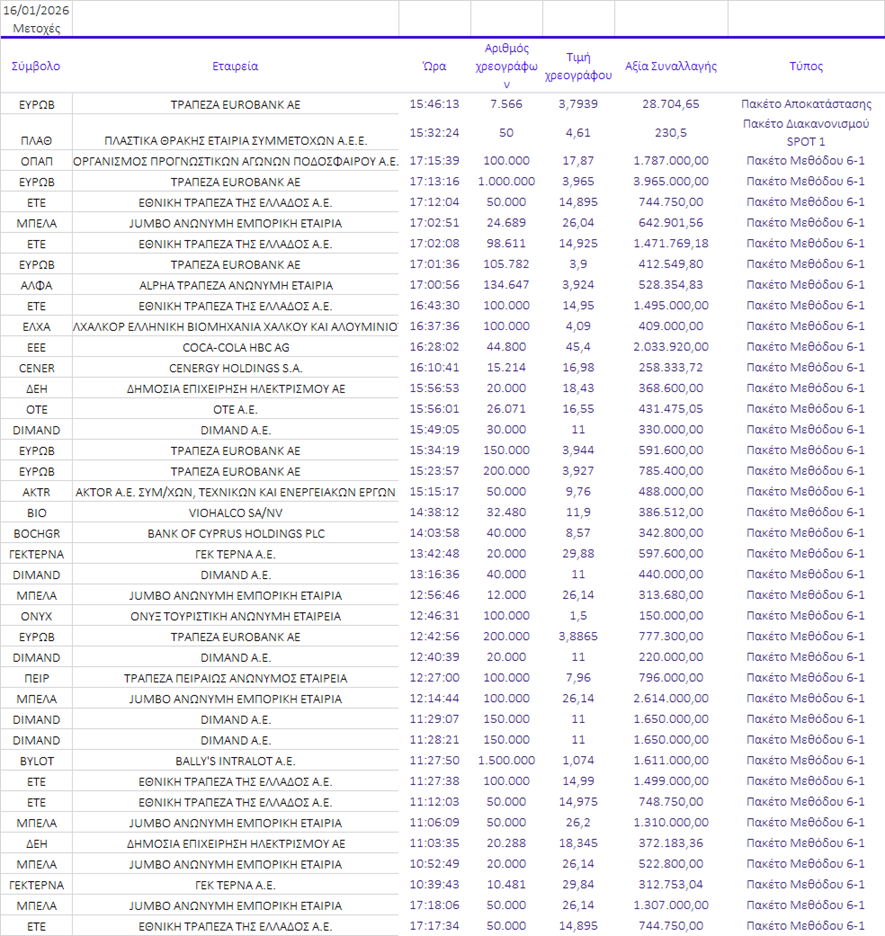Select the quantity 7.566
Image resolution: width=885 pixels, height=936 pixels.
tap(506, 104)
